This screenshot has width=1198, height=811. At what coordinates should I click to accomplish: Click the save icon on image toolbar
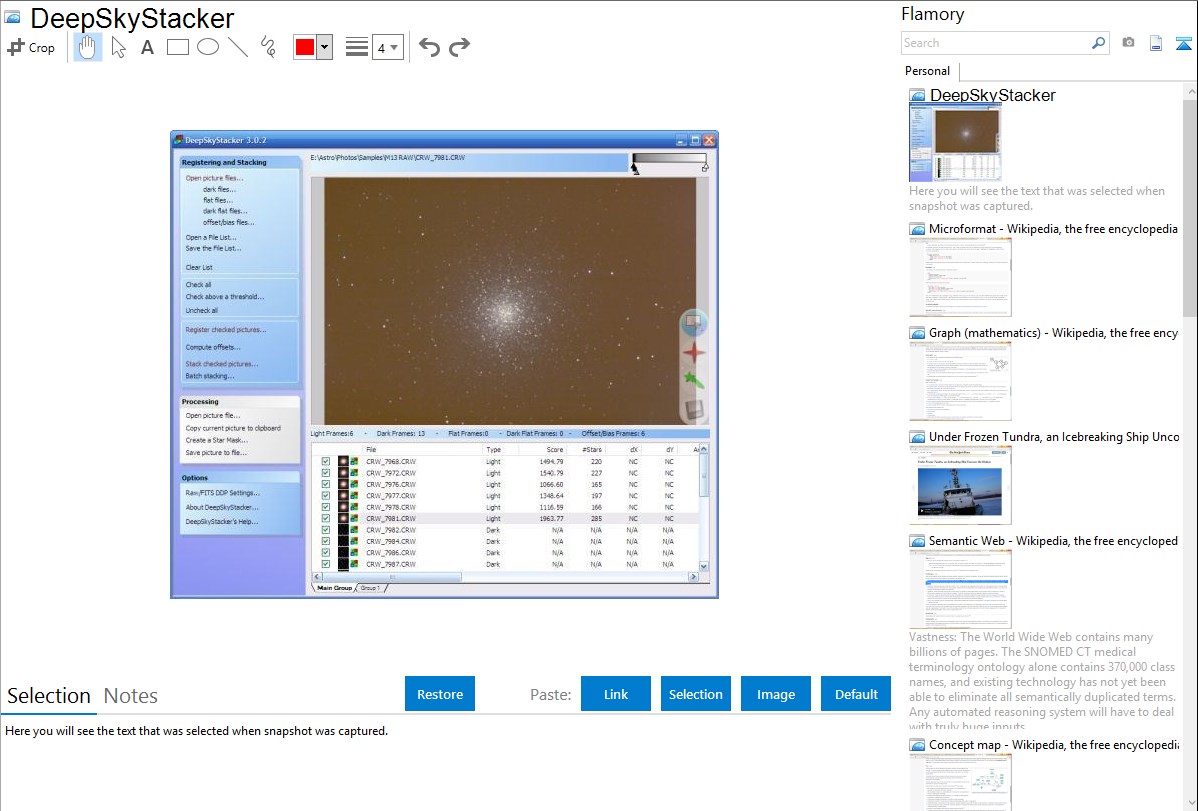tap(694, 410)
